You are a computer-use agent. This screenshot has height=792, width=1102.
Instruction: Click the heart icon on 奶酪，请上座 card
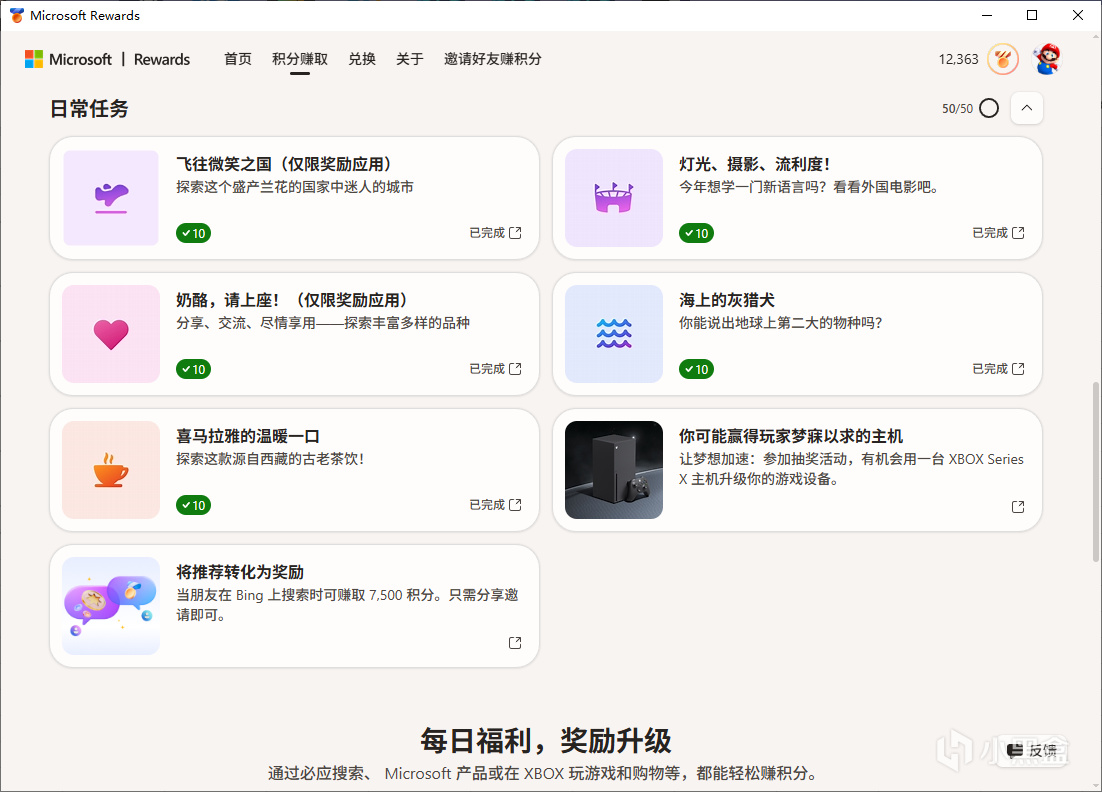(x=111, y=334)
